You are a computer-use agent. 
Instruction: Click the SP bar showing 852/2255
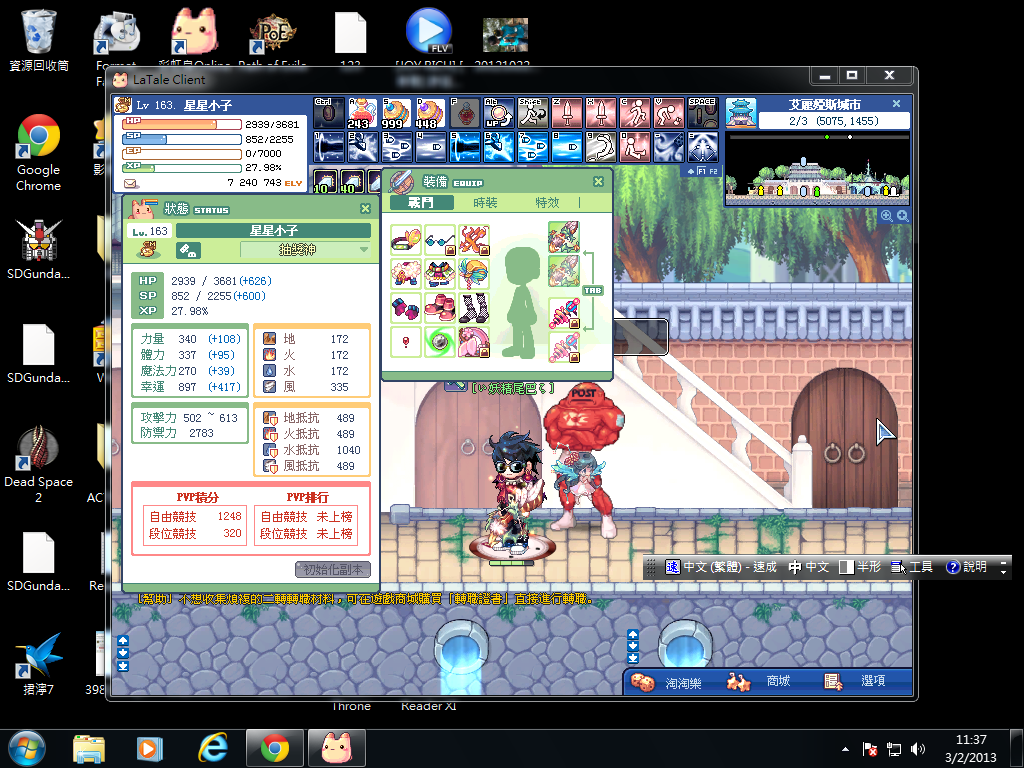(182, 139)
